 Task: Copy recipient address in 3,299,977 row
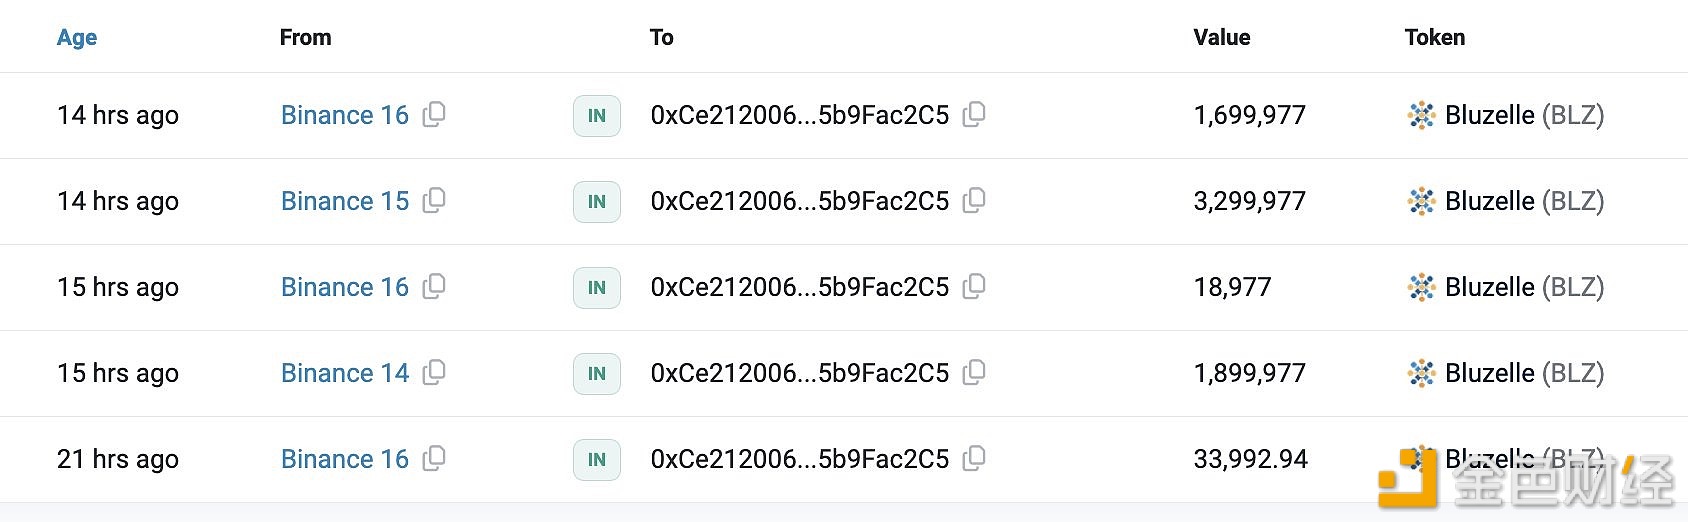click(974, 200)
